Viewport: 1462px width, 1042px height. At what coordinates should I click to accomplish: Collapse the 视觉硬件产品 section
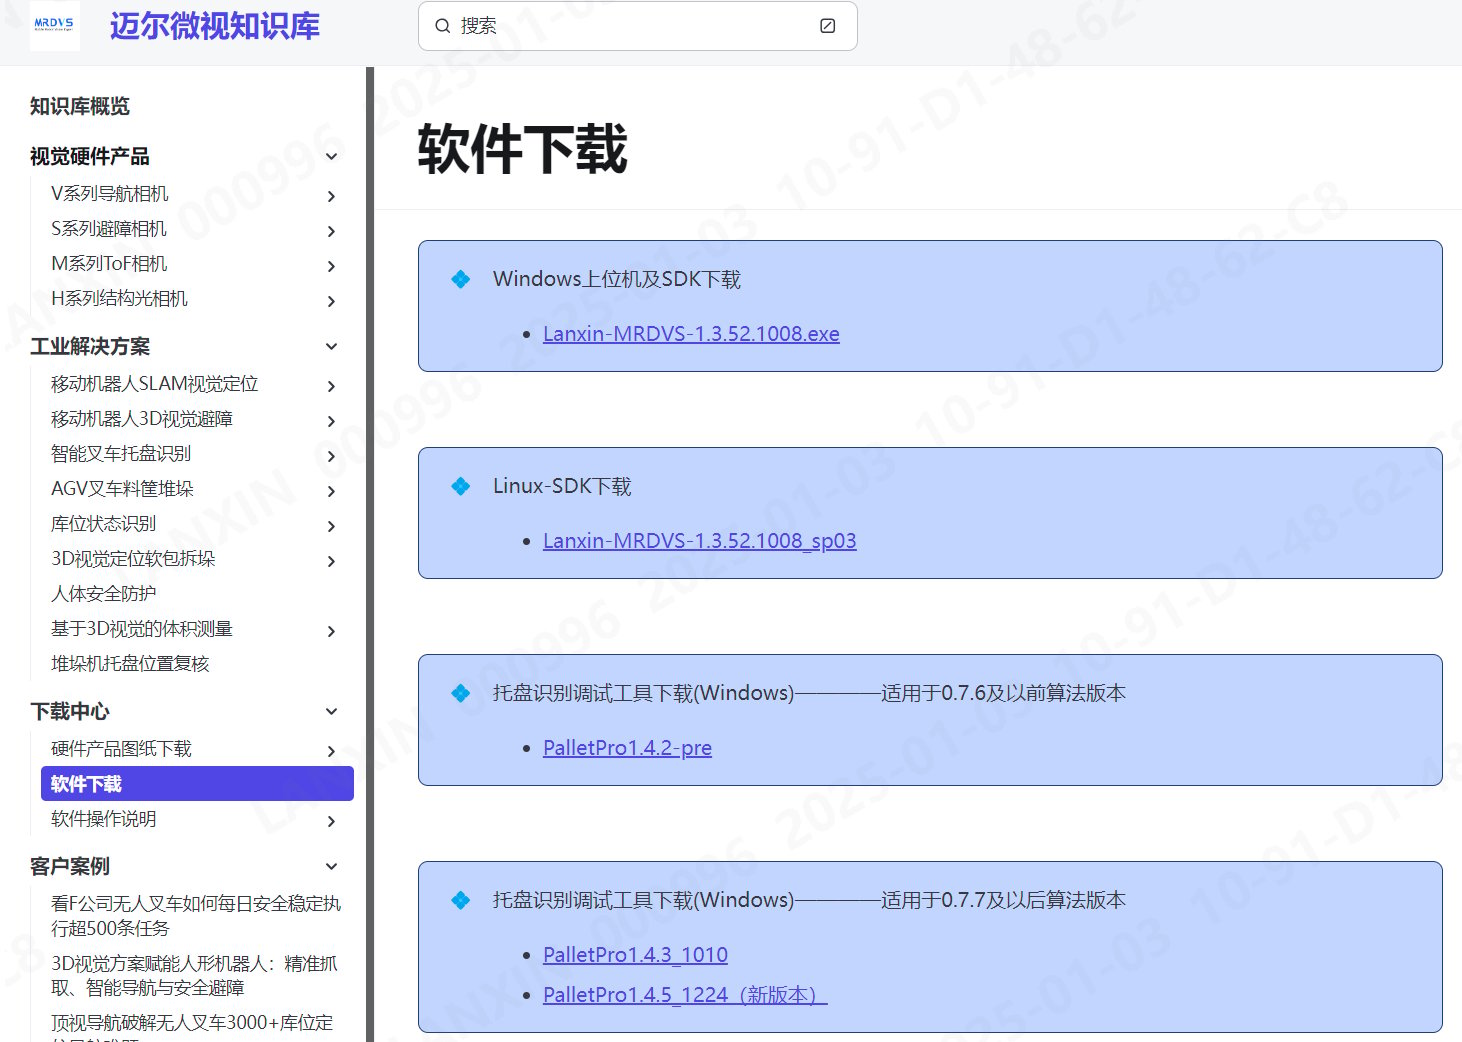[332, 157]
